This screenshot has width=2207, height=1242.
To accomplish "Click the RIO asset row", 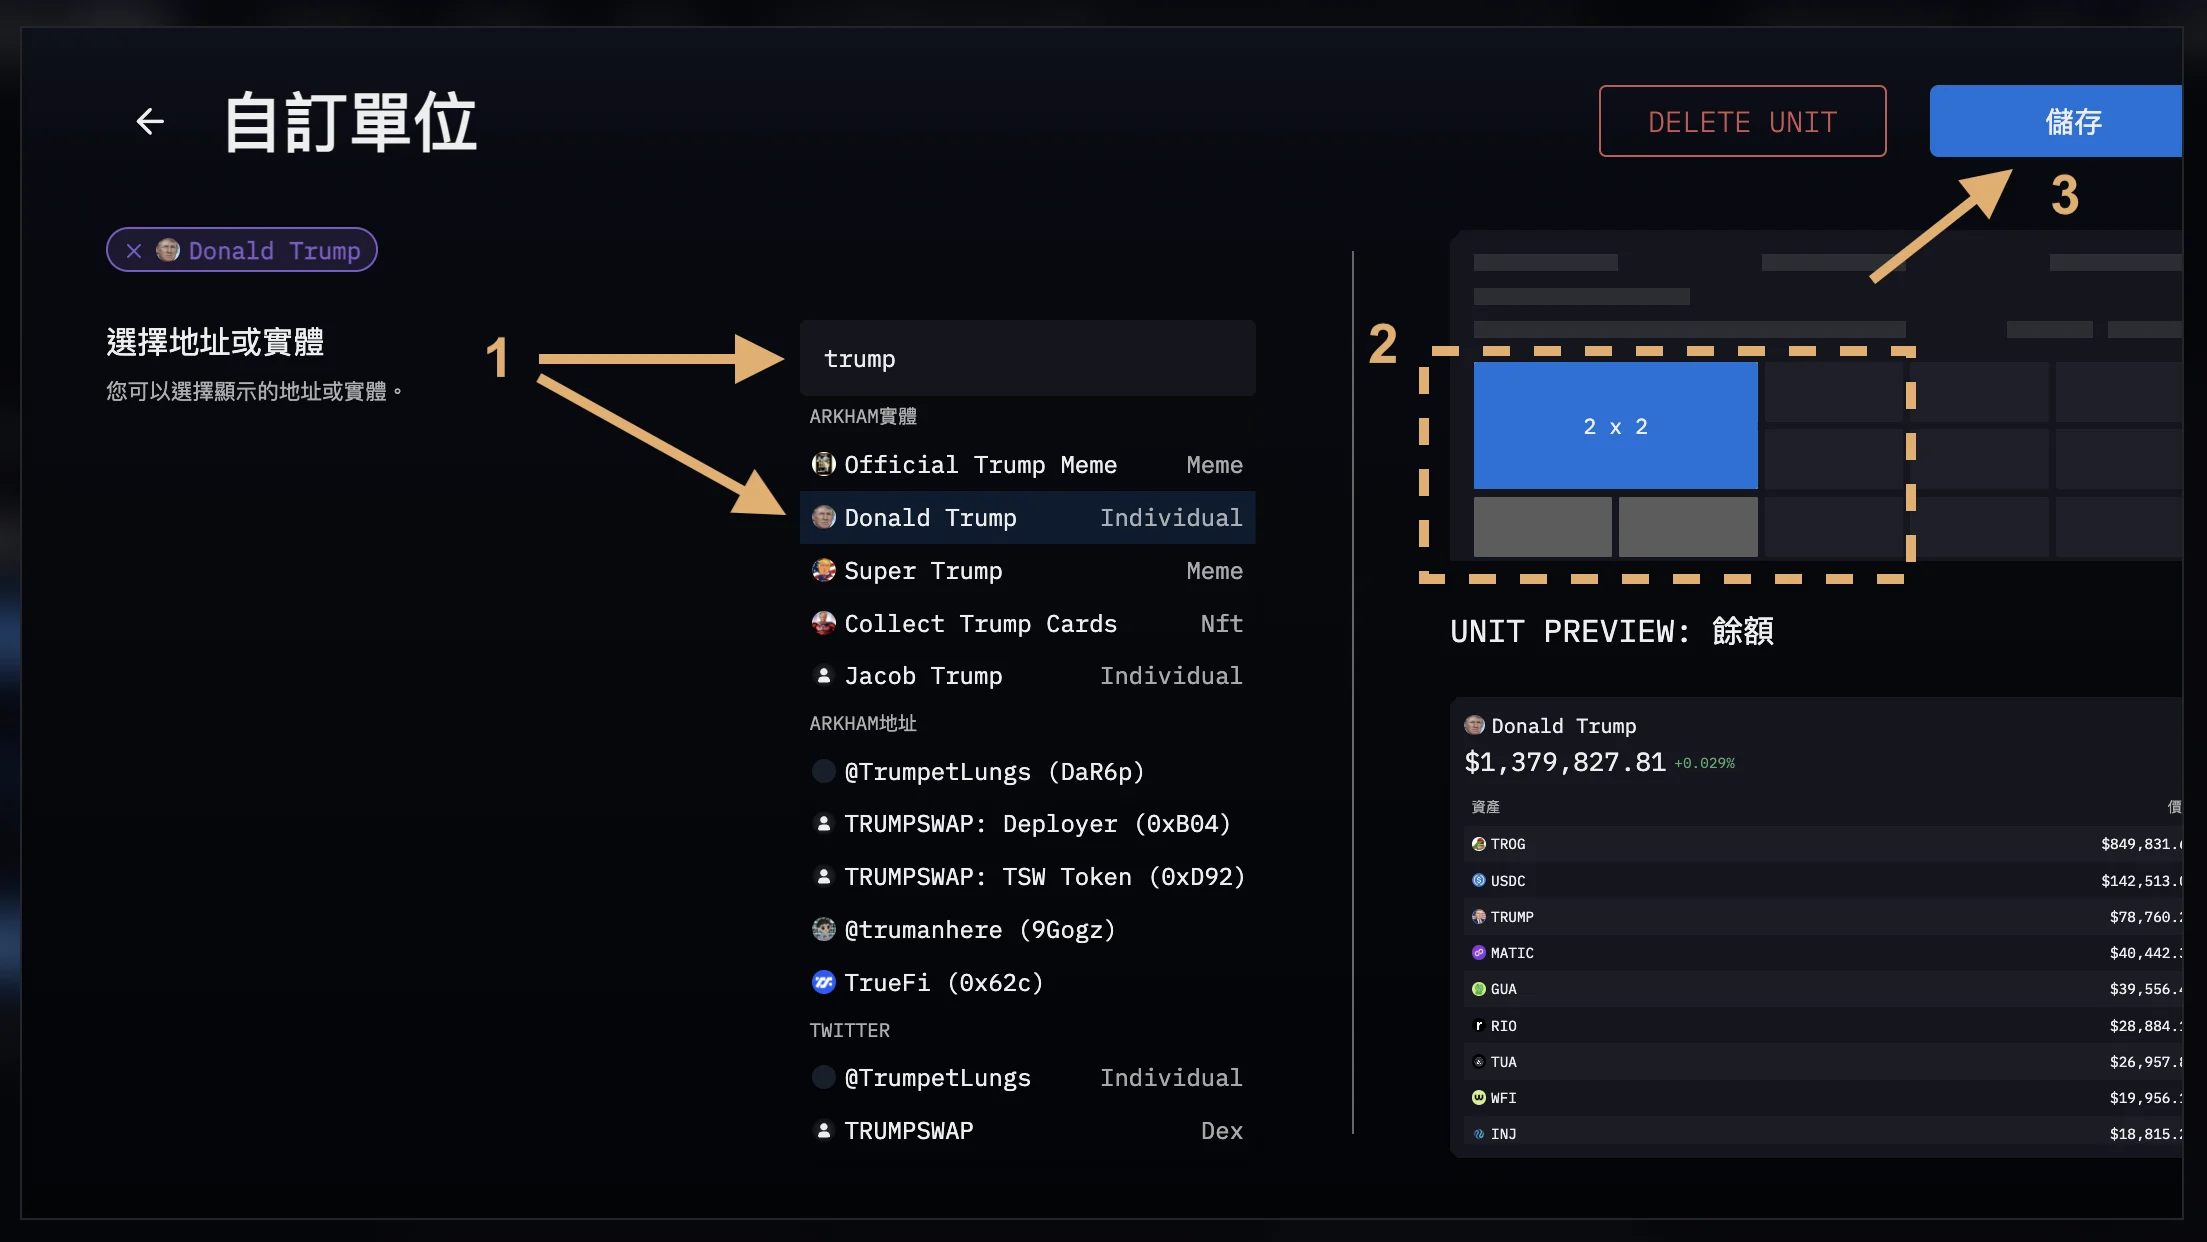I will (1823, 1026).
